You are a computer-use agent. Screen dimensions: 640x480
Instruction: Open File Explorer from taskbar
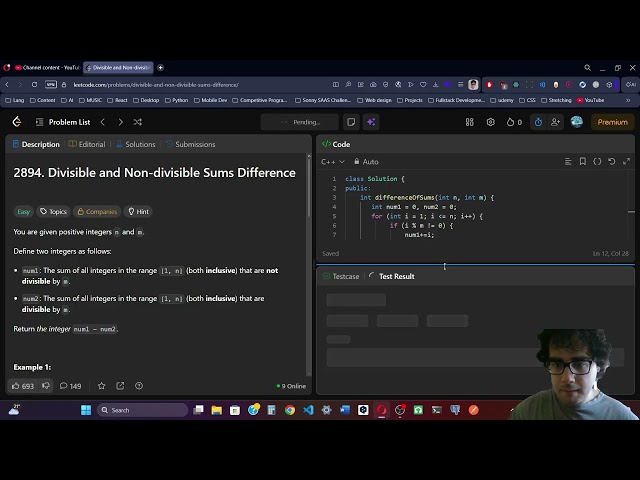pos(216,410)
